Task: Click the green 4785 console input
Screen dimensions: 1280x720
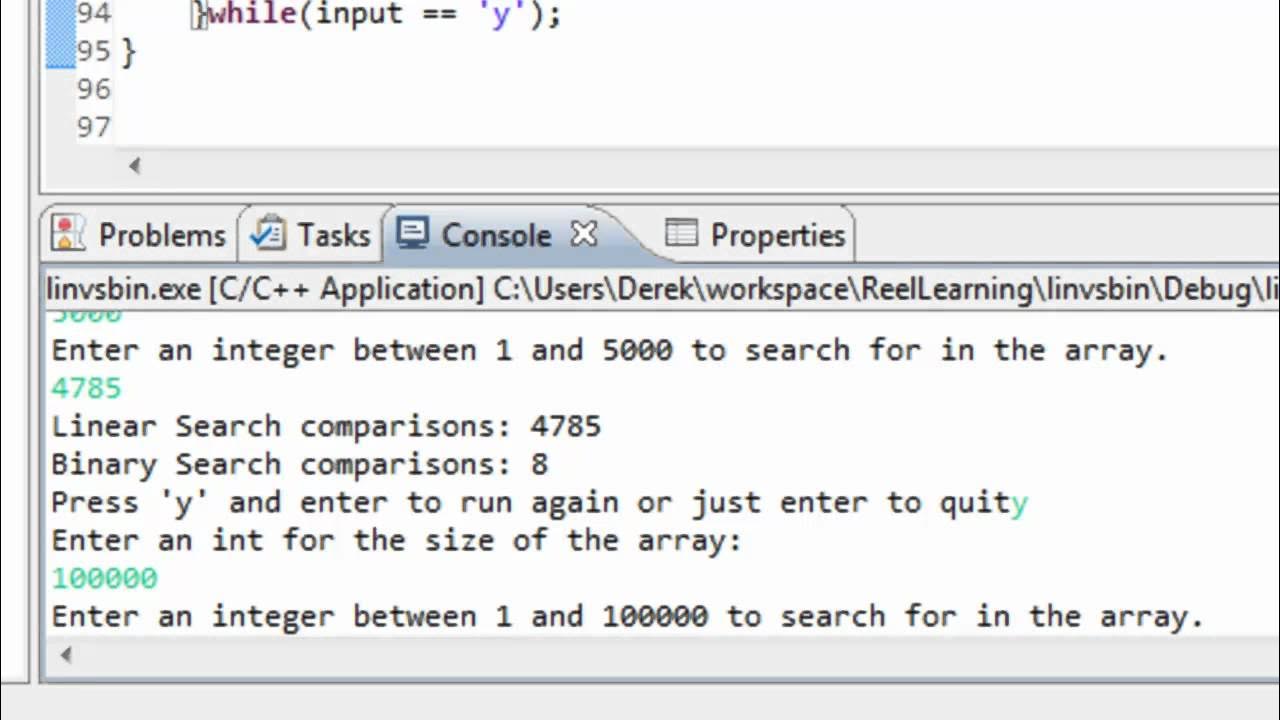Action: tap(87, 388)
